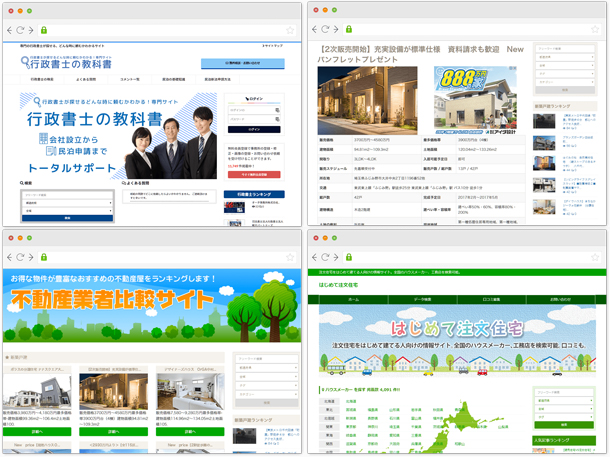
Task: Open last sidebar dropdown in 不動産業者比較サイト window
Action: point(266,394)
